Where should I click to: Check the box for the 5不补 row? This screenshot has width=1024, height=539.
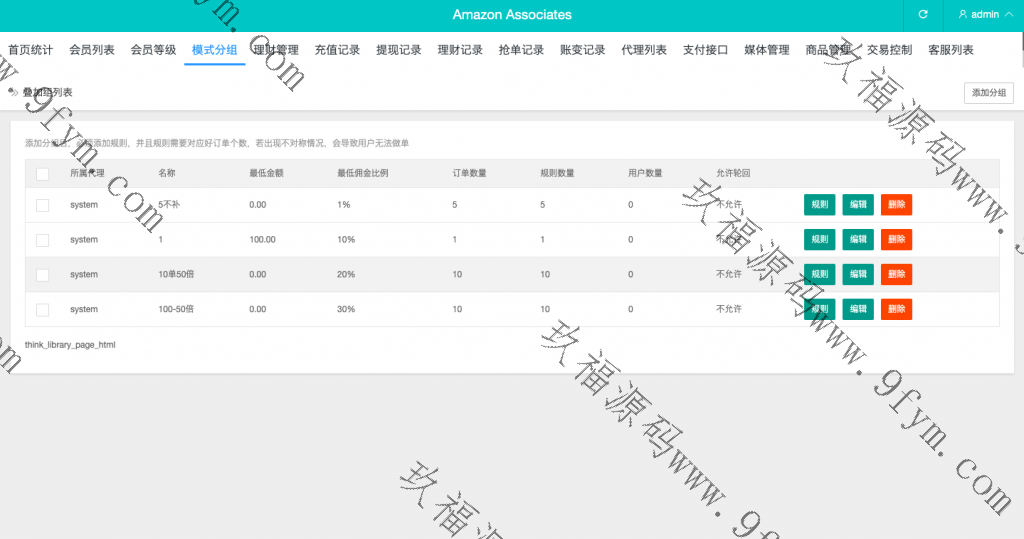click(x=42, y=205)
